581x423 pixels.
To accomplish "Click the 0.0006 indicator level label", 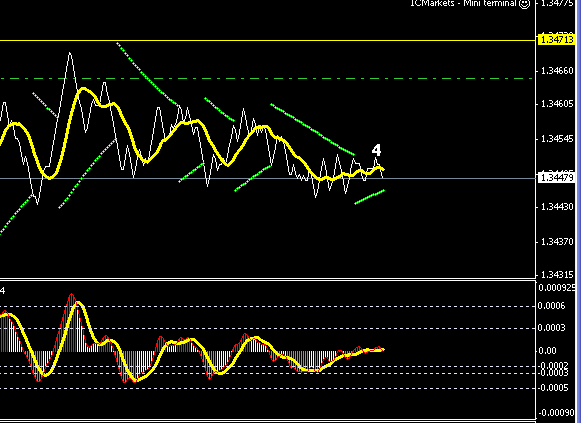I will click(x=552, y=306).
